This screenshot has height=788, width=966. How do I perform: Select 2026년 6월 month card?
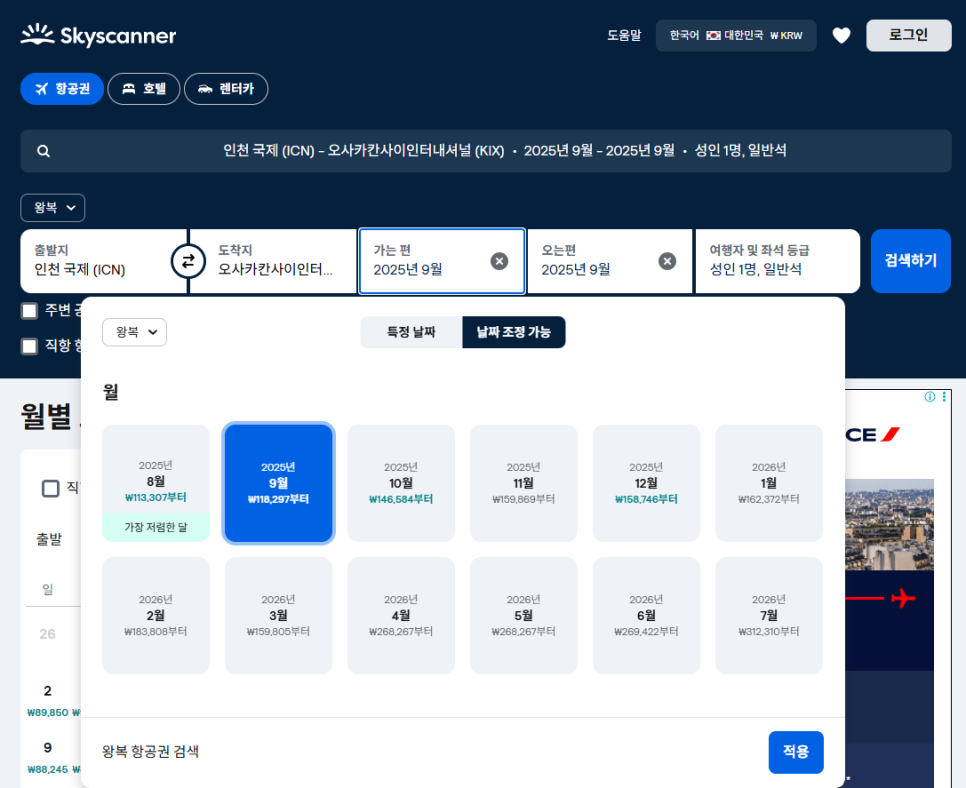[646, 615]
